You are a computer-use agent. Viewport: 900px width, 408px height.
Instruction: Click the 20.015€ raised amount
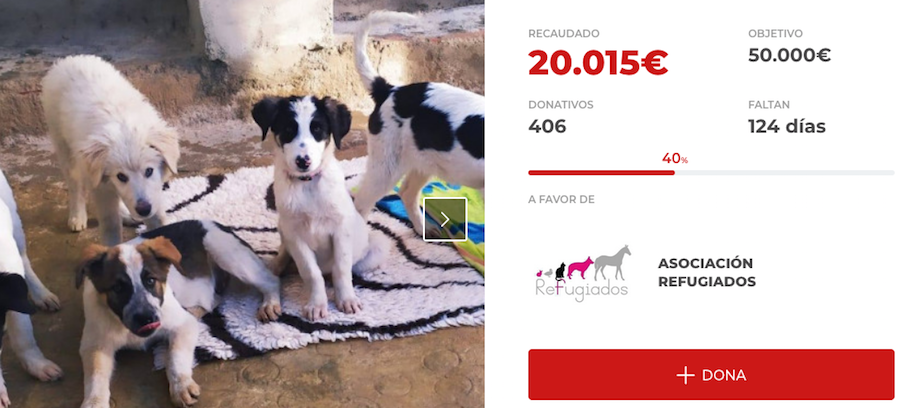point(598,63)
